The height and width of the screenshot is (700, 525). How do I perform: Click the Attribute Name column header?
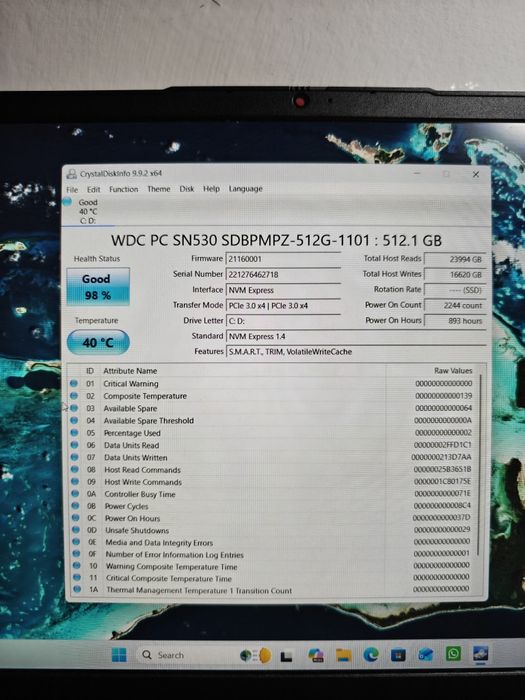130,371
